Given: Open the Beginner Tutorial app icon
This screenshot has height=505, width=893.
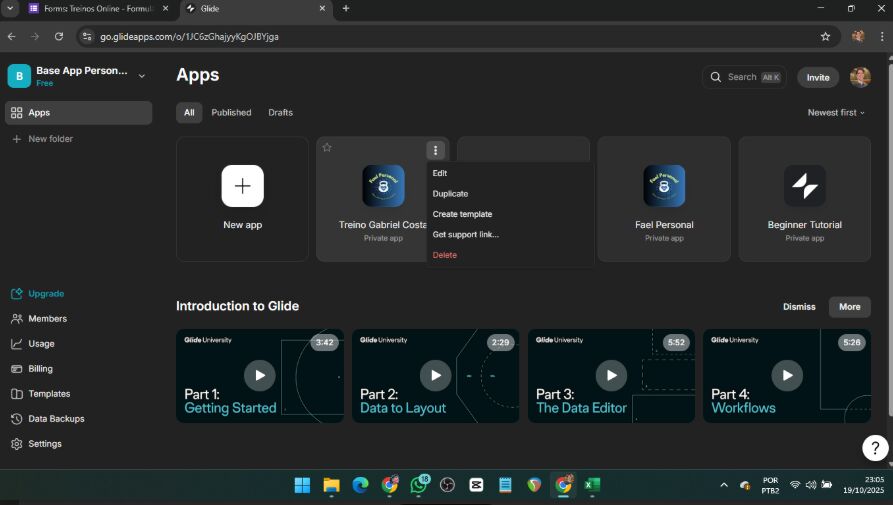Looking at the screenshot, I should 804,186.
